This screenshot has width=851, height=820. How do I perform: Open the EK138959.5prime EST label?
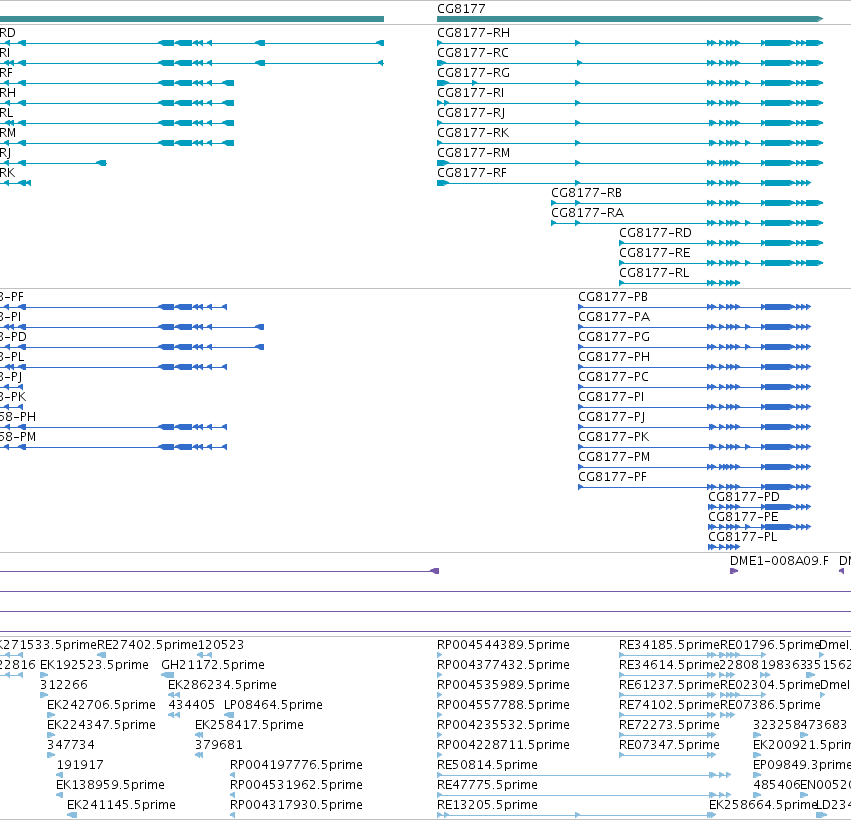pyautogui.click(x=110, y=785)
